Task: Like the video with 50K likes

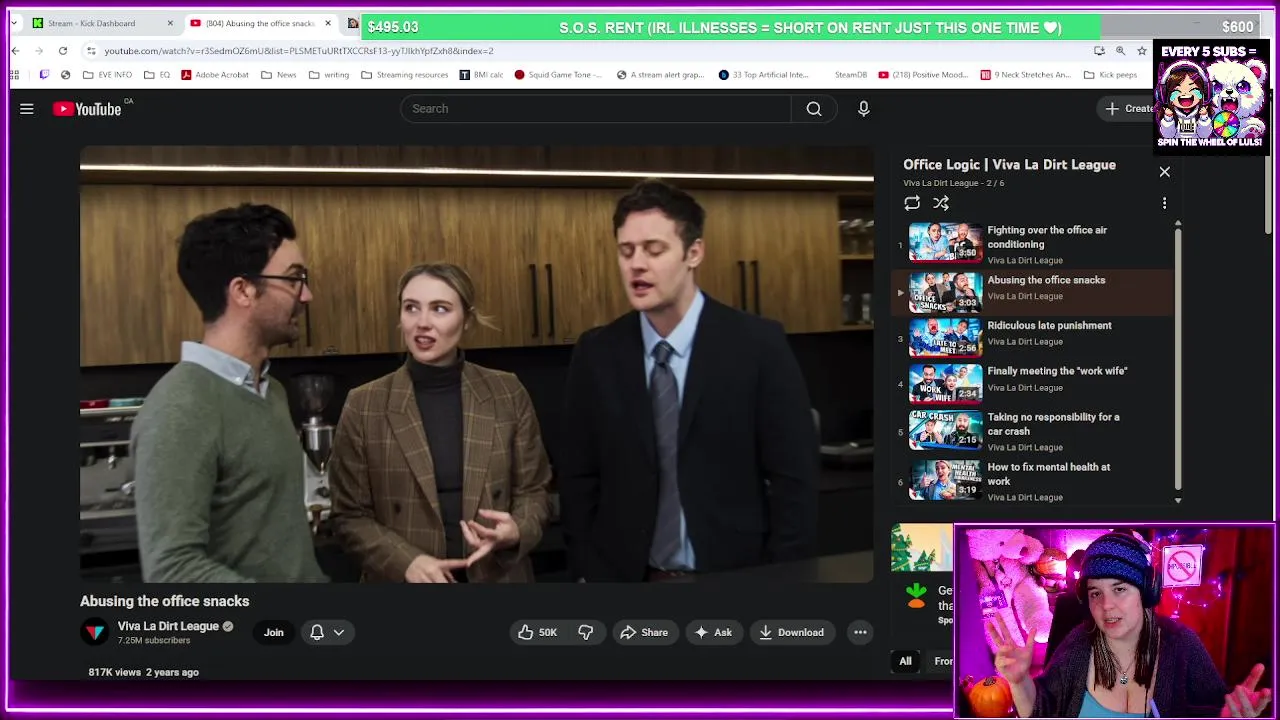Action: coord(537,632)
